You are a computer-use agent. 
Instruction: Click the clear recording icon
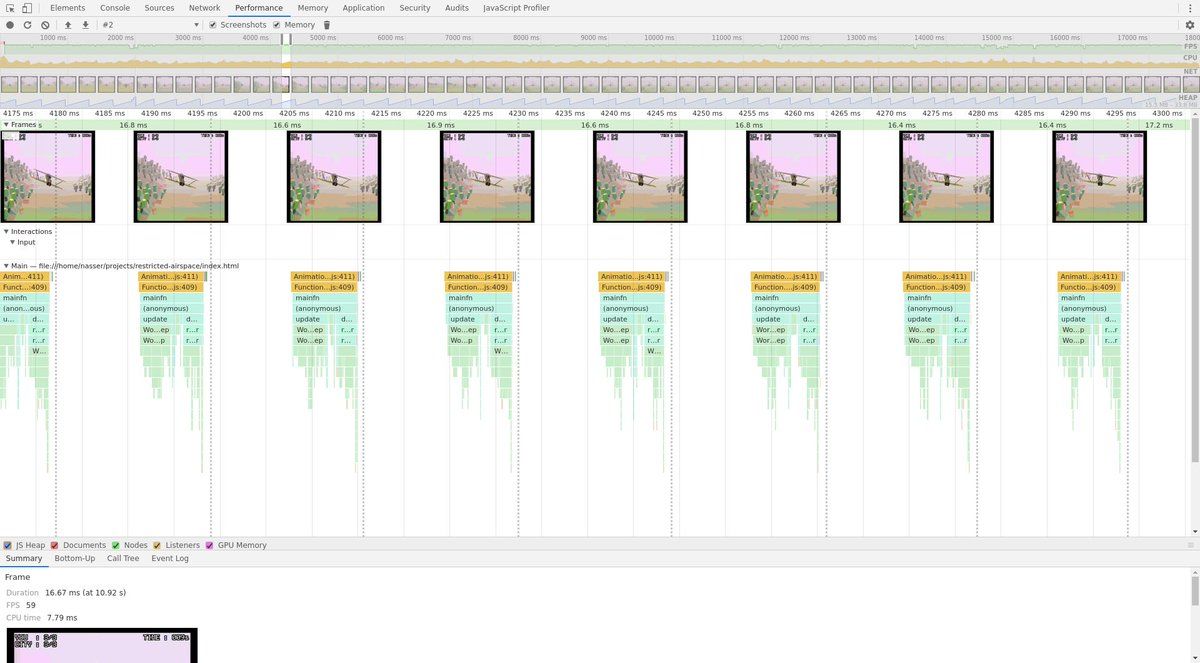(45, 25)
